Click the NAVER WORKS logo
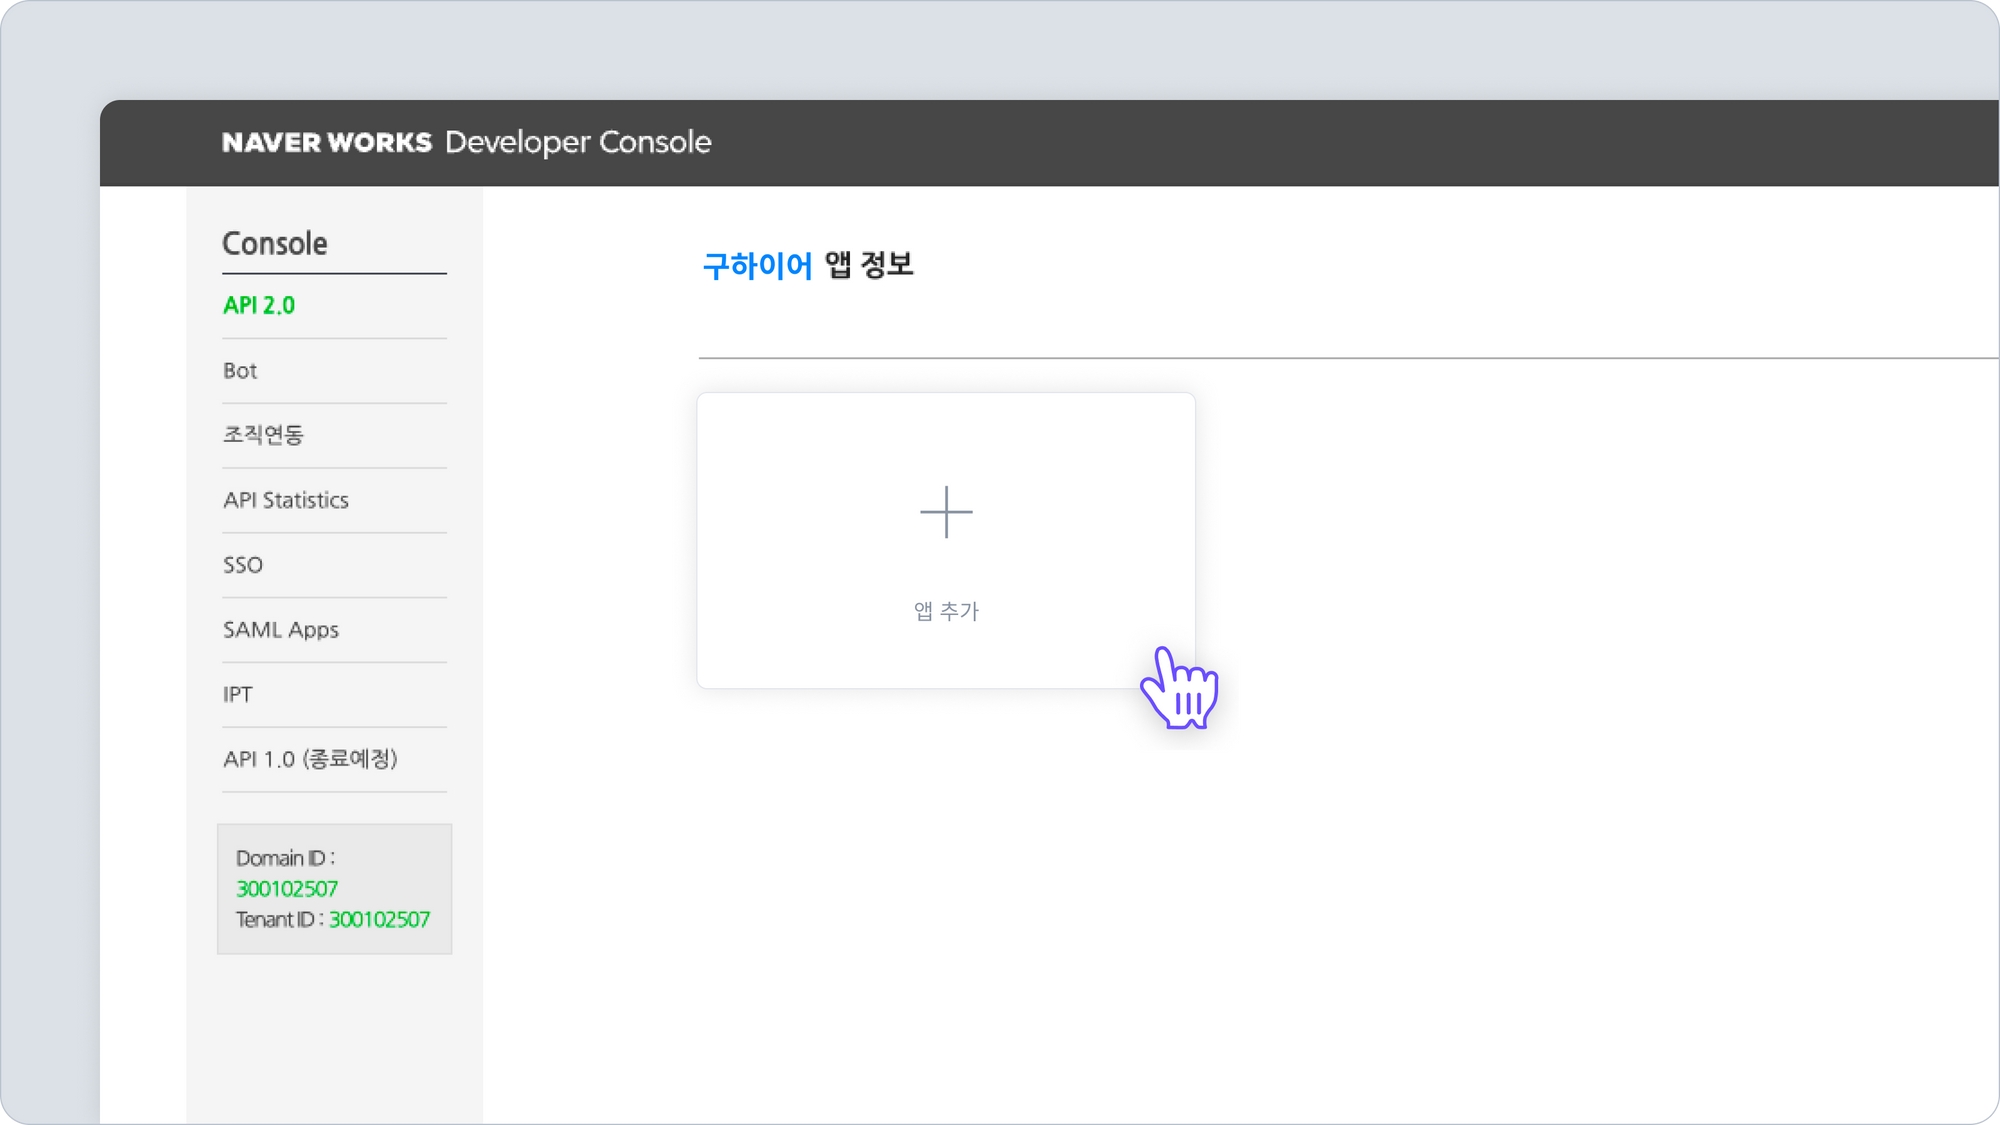2000x1125 pixels. [326, 142]
